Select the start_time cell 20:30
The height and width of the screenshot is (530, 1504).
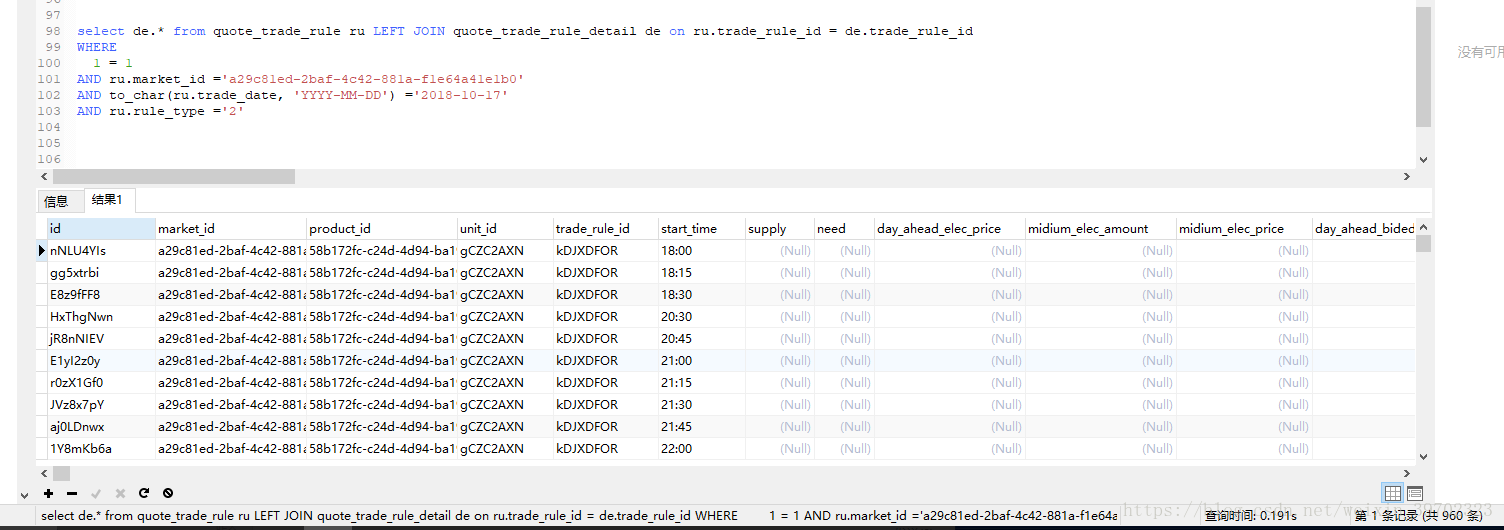point(702,316)
